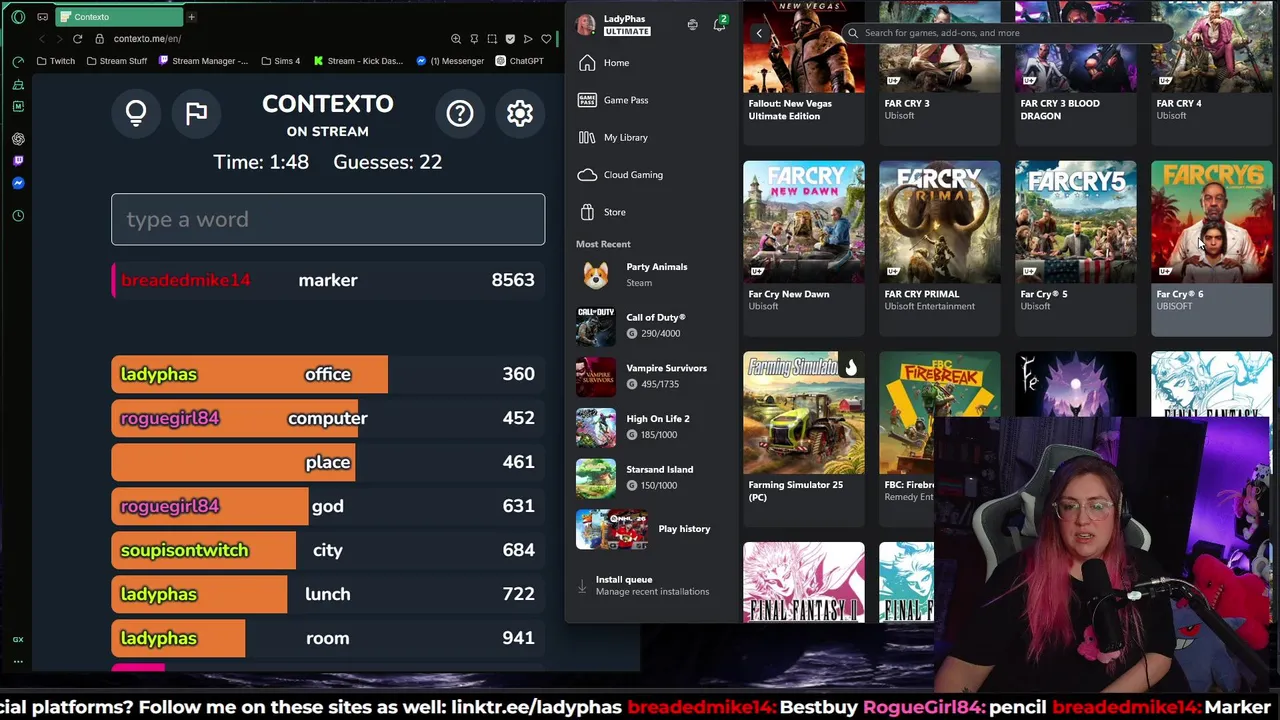Click the Xbox search games field
The height and width of the screenshot is (720, 1280).
pyautogui.click(x=1008, y=33)
